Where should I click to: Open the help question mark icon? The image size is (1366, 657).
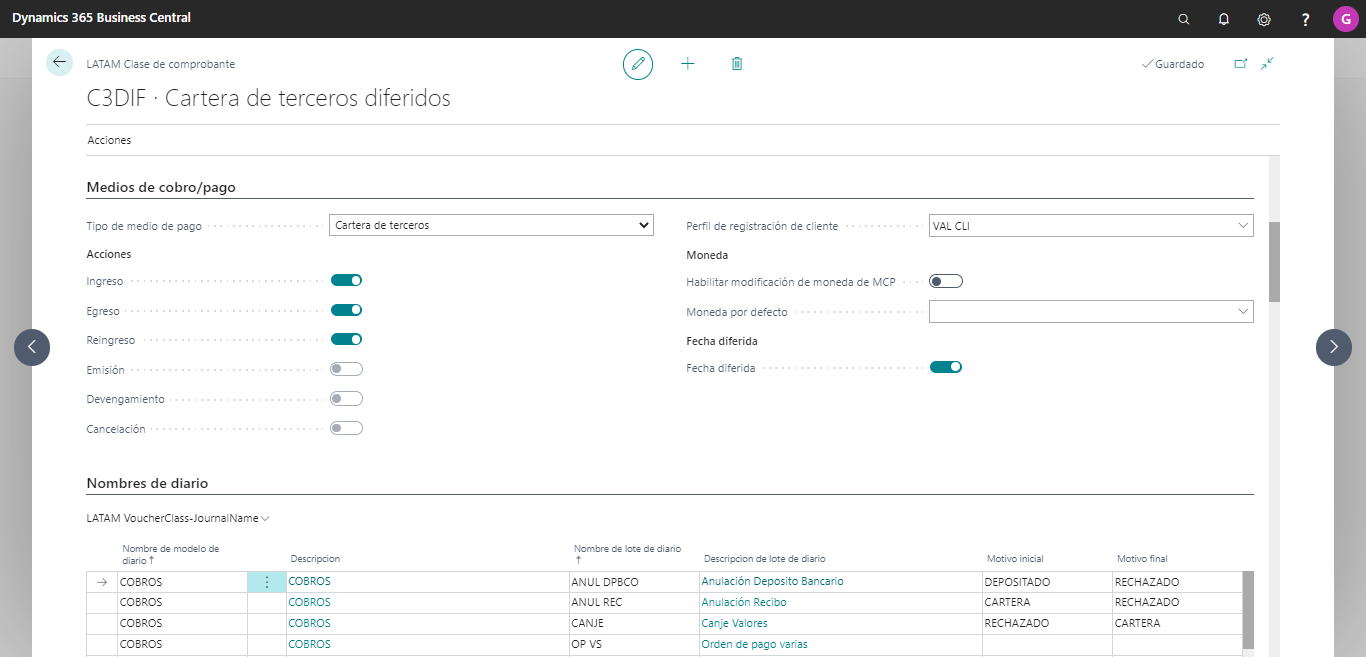coord(1305,19)
